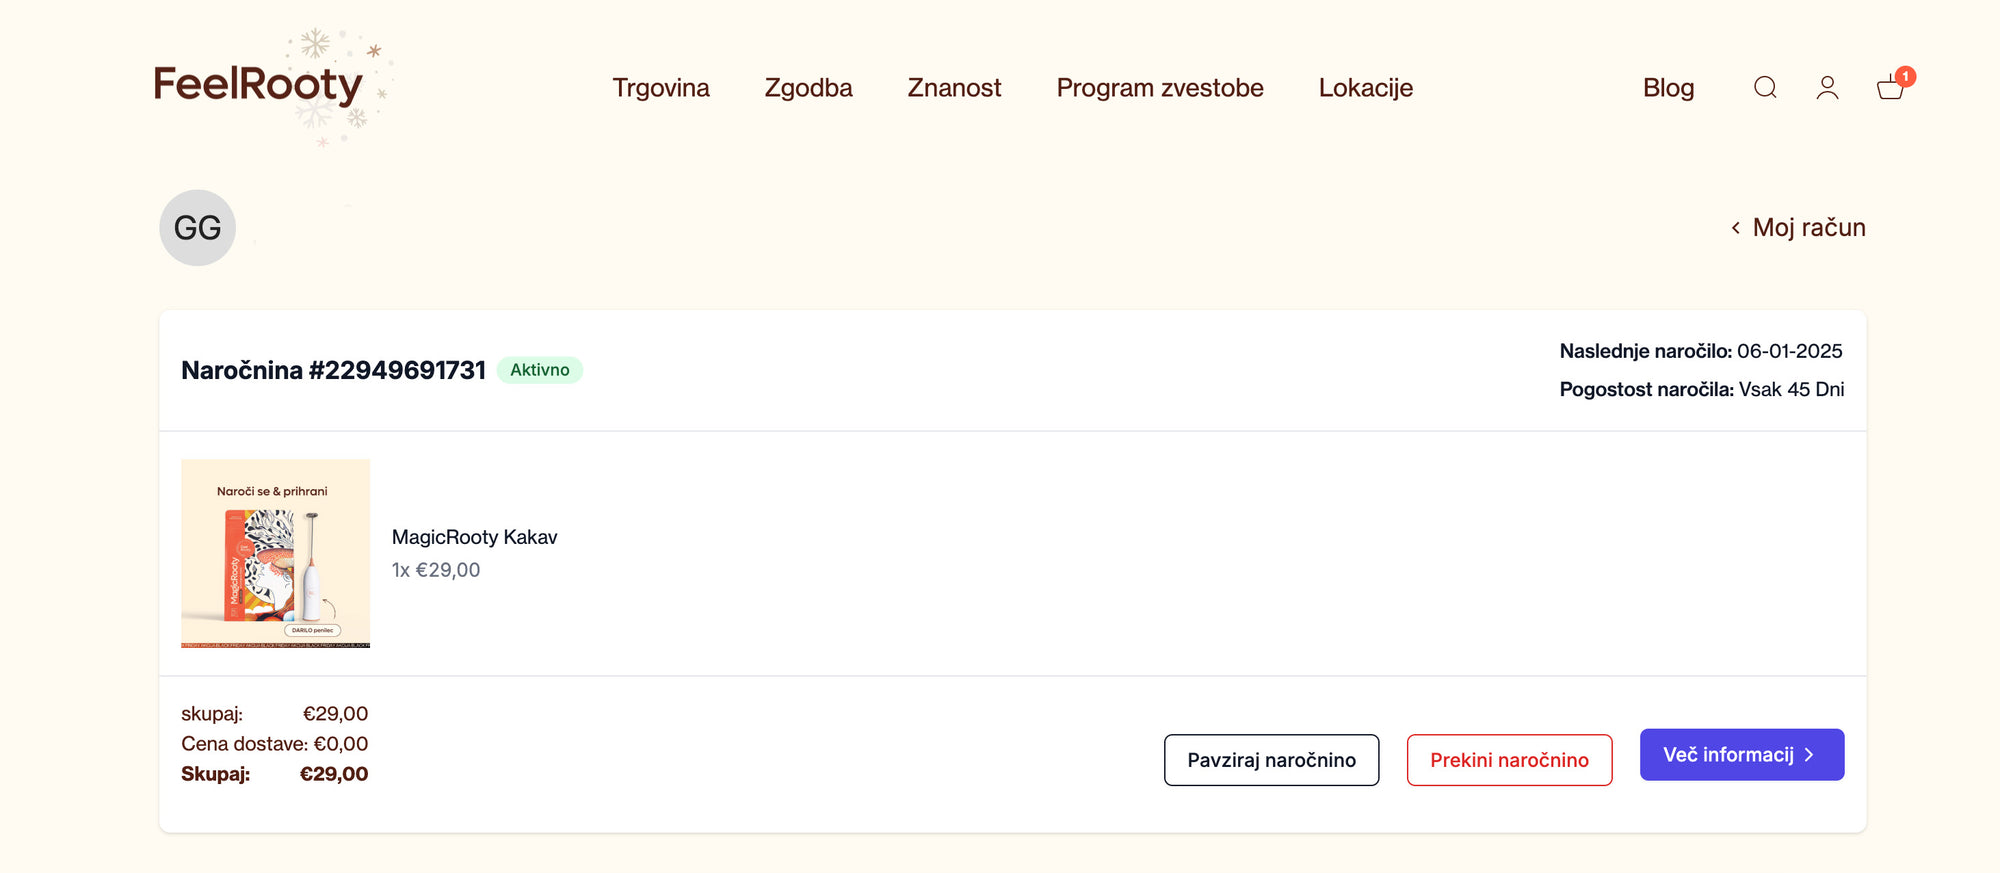Screen dimensions: 2000x873
Task: Open the shopping basket icon
Action: coord(1889,89)
